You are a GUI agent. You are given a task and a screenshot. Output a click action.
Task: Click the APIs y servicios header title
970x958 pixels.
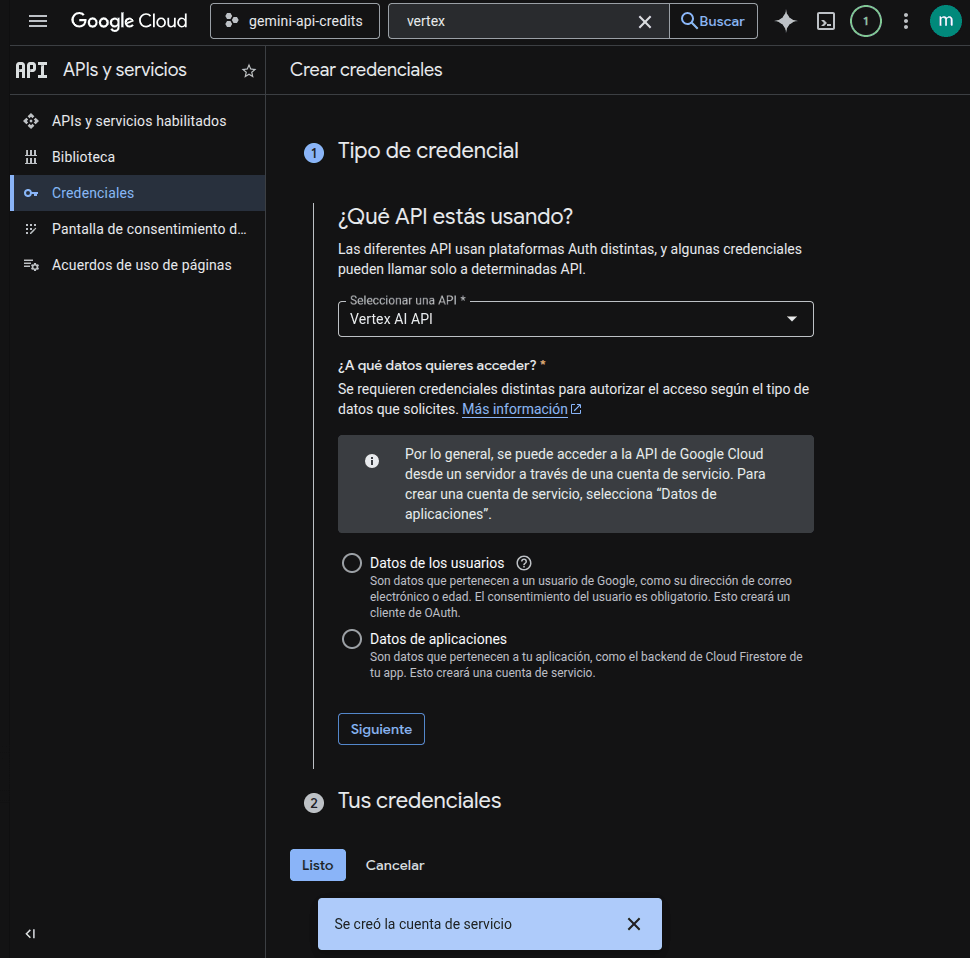(124, 70)
